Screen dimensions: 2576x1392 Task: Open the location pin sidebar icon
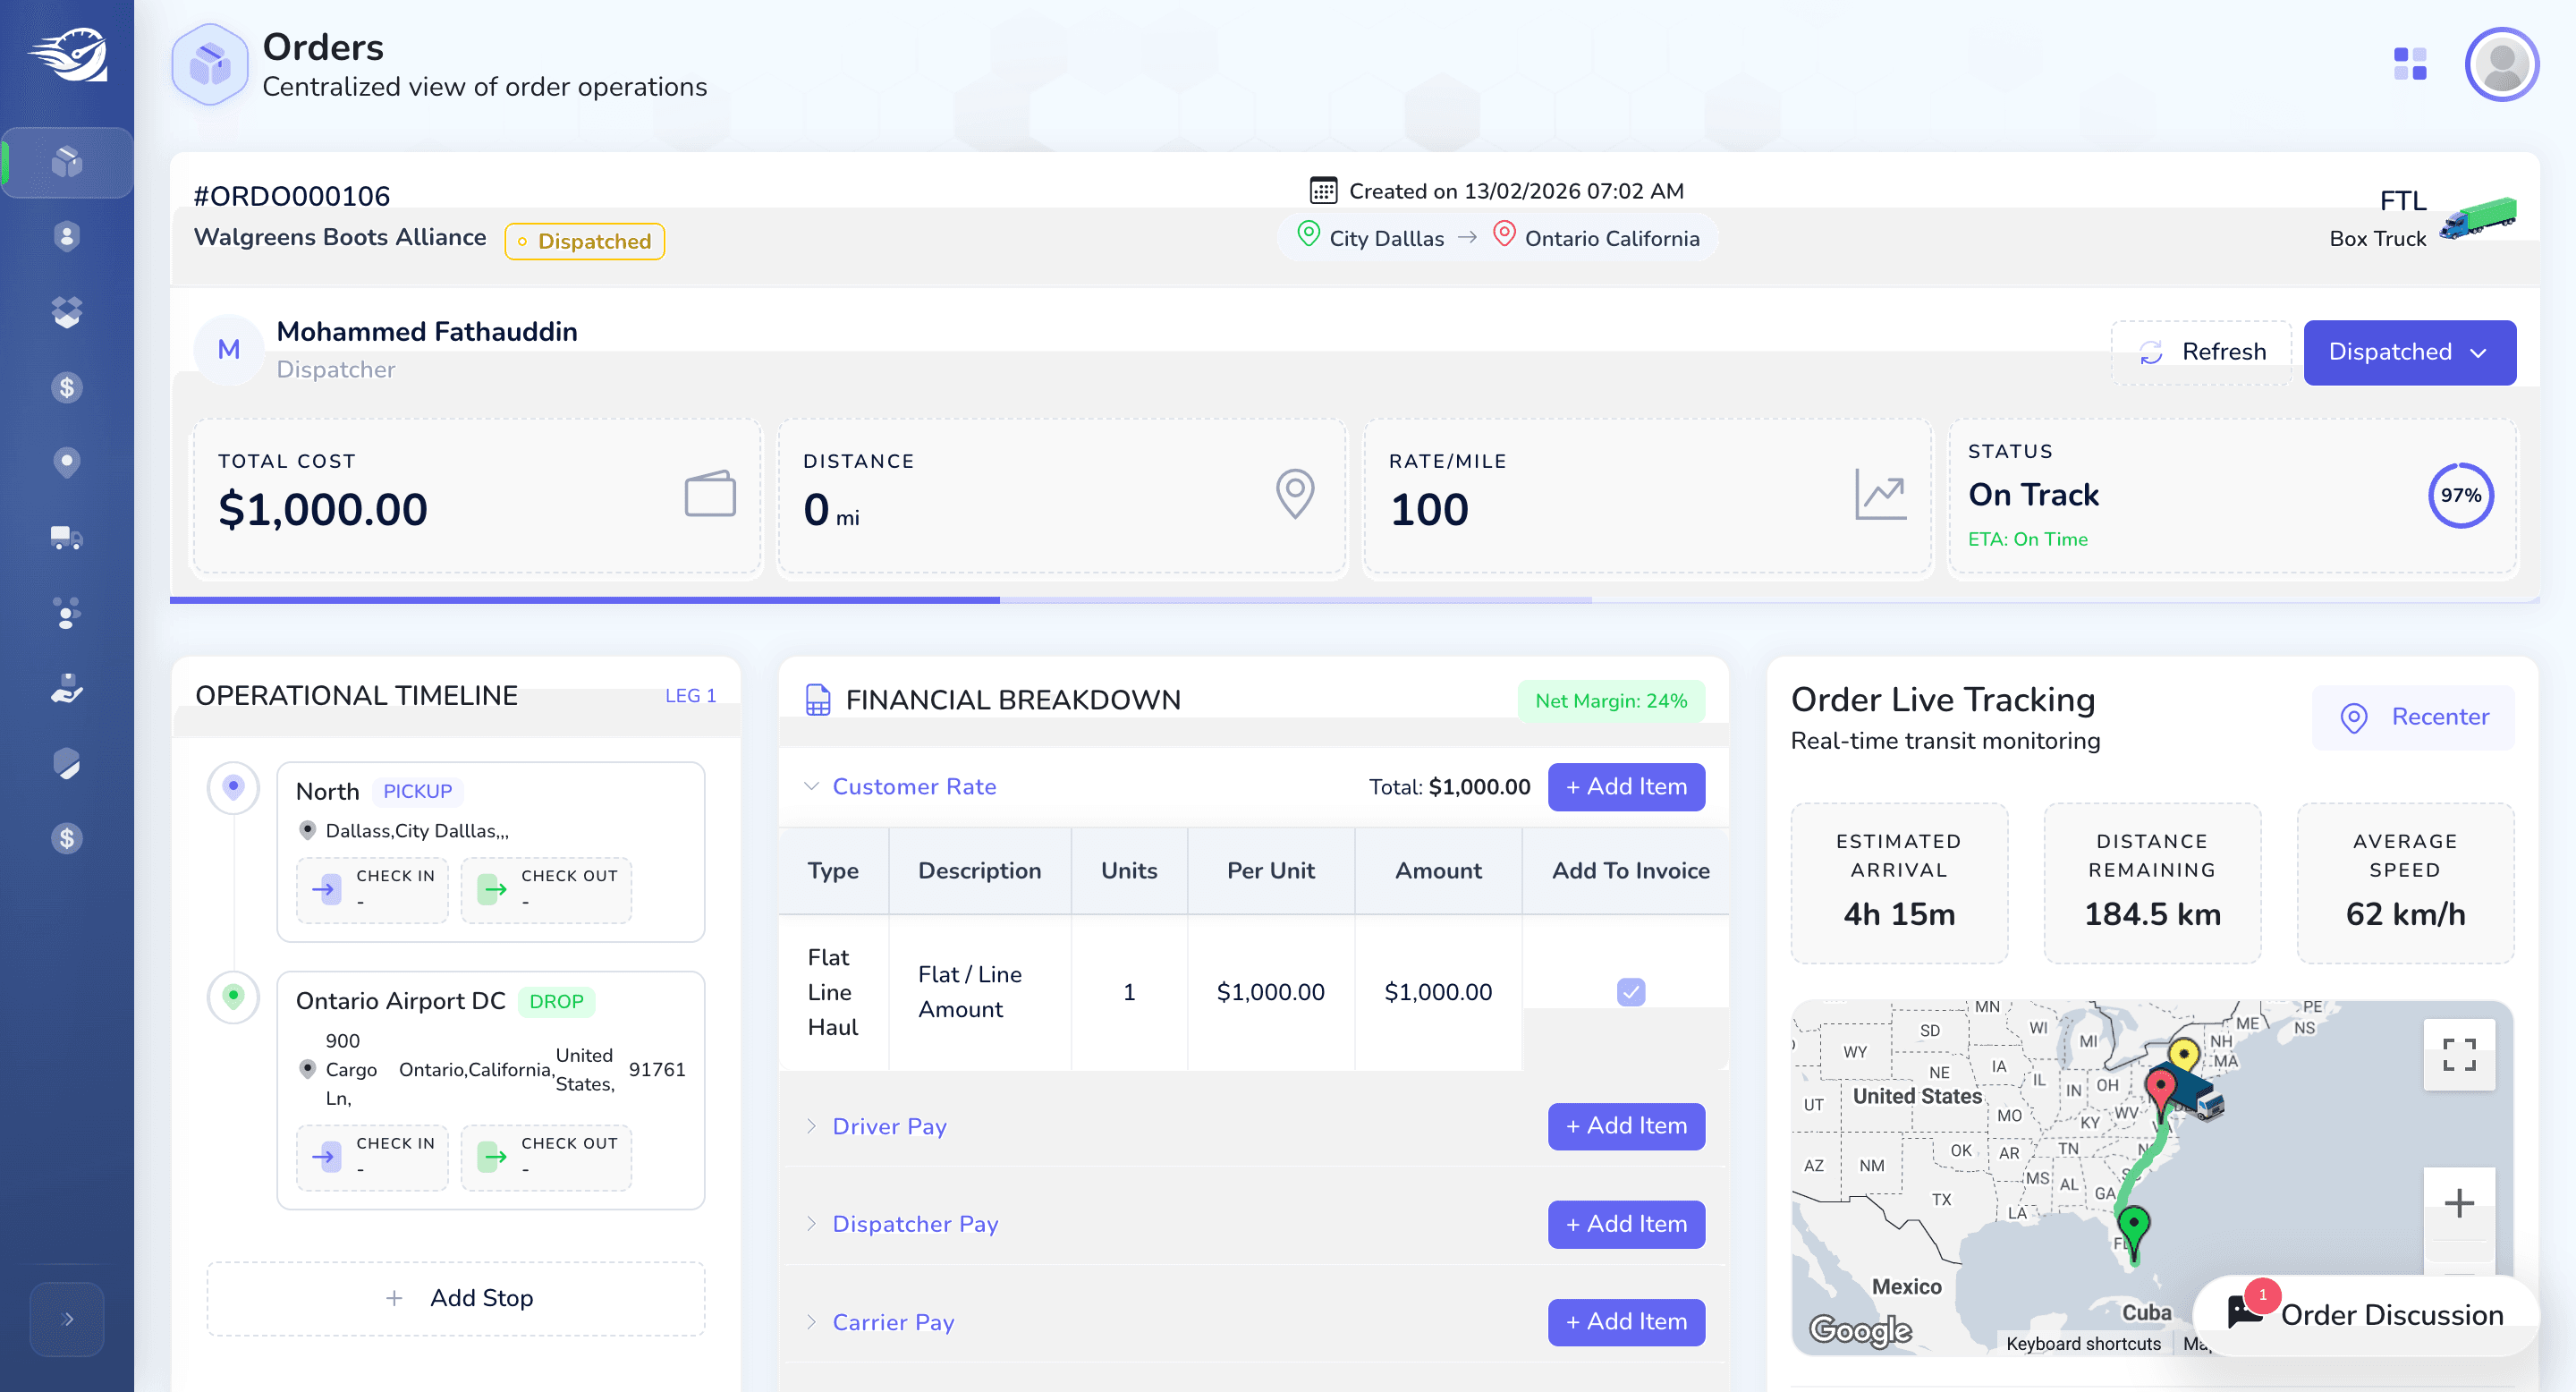point(67,462)
